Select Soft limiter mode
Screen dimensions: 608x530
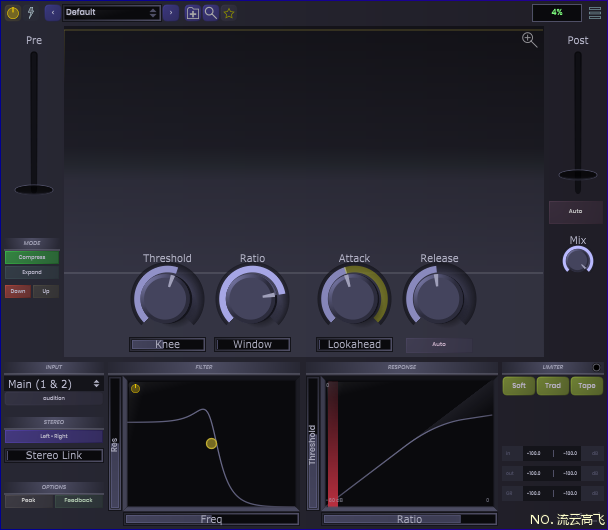(519, 386)
